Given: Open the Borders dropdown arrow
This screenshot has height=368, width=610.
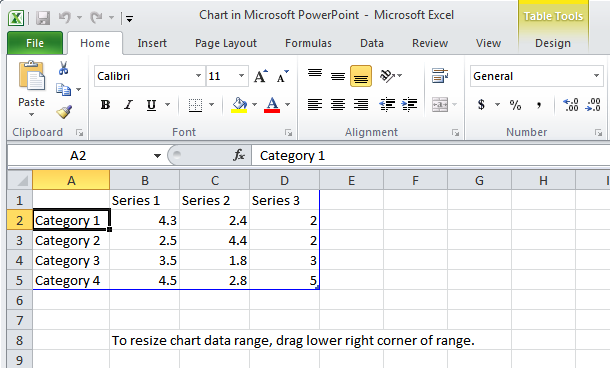Looking at the screenshot, I should click(212, 105).
